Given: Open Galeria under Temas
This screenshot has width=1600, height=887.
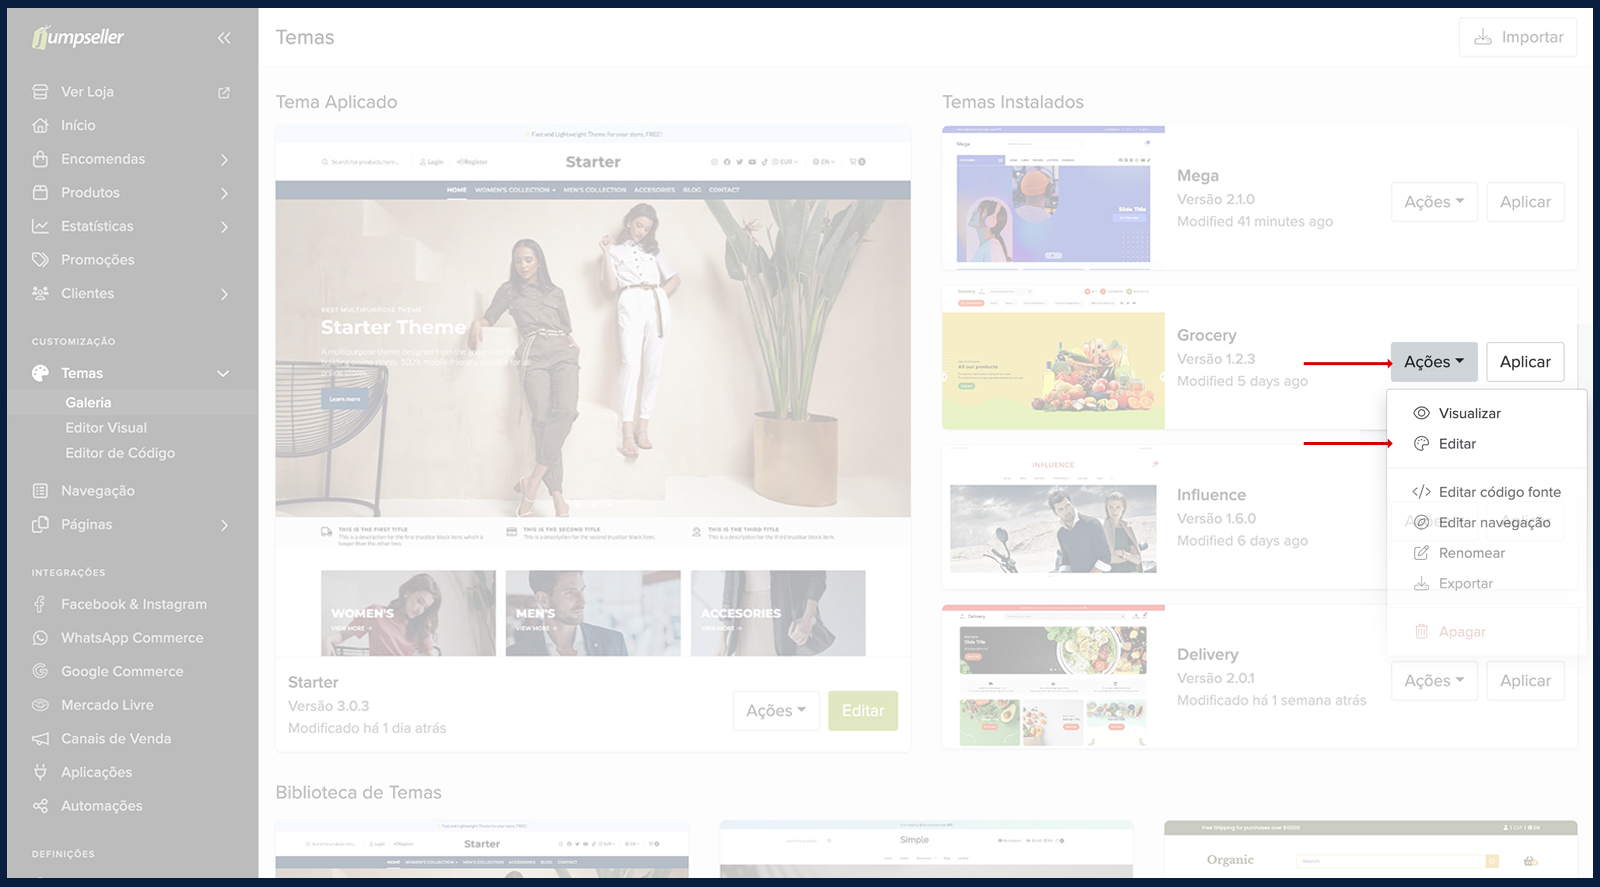Looking at the screenshot, I should pos(88,403).
